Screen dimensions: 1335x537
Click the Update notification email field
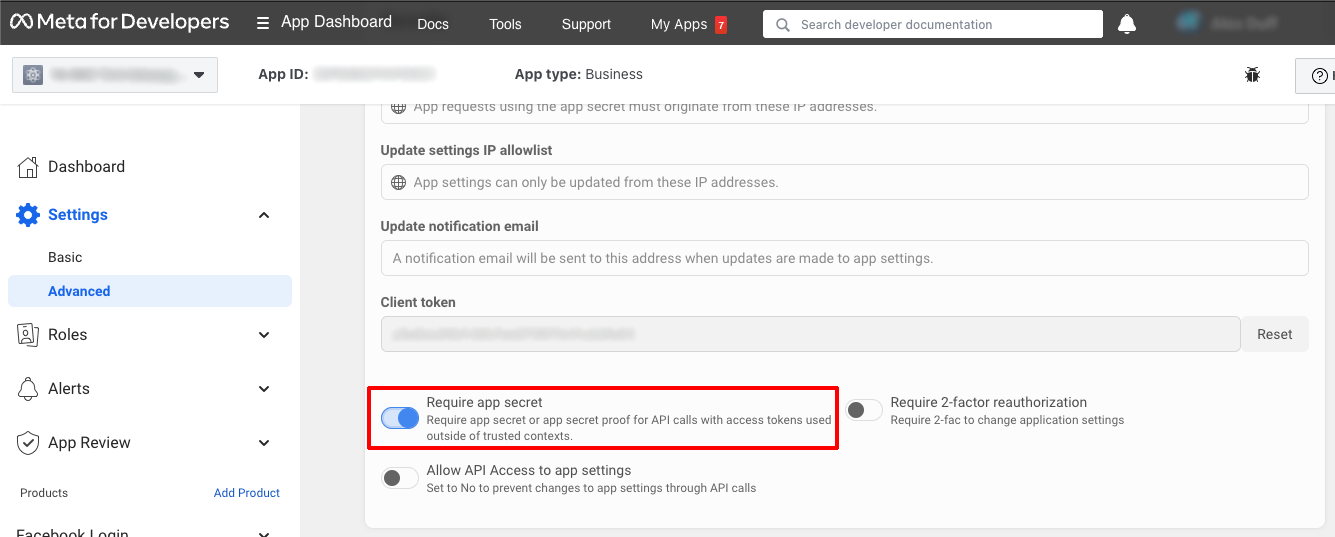pos(845,258)
